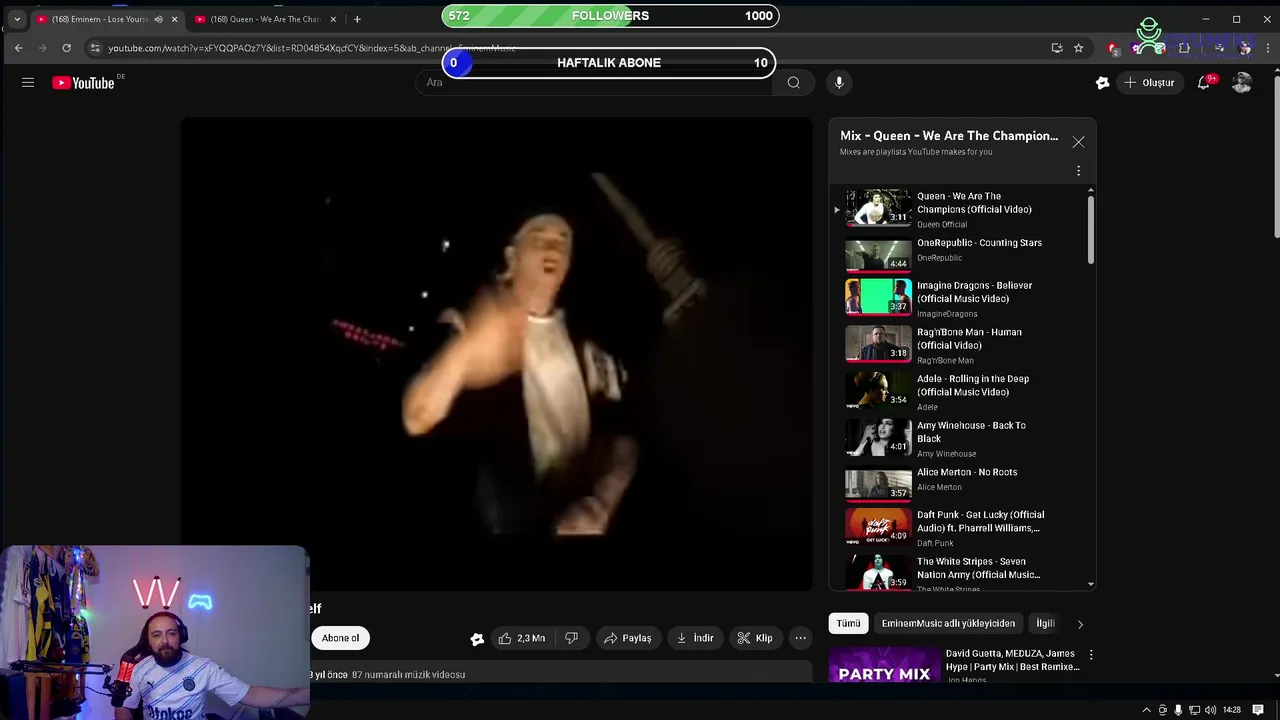Open the YouTube account avatar menu
1280x720 pixels.
click(x=1242, y=83)
